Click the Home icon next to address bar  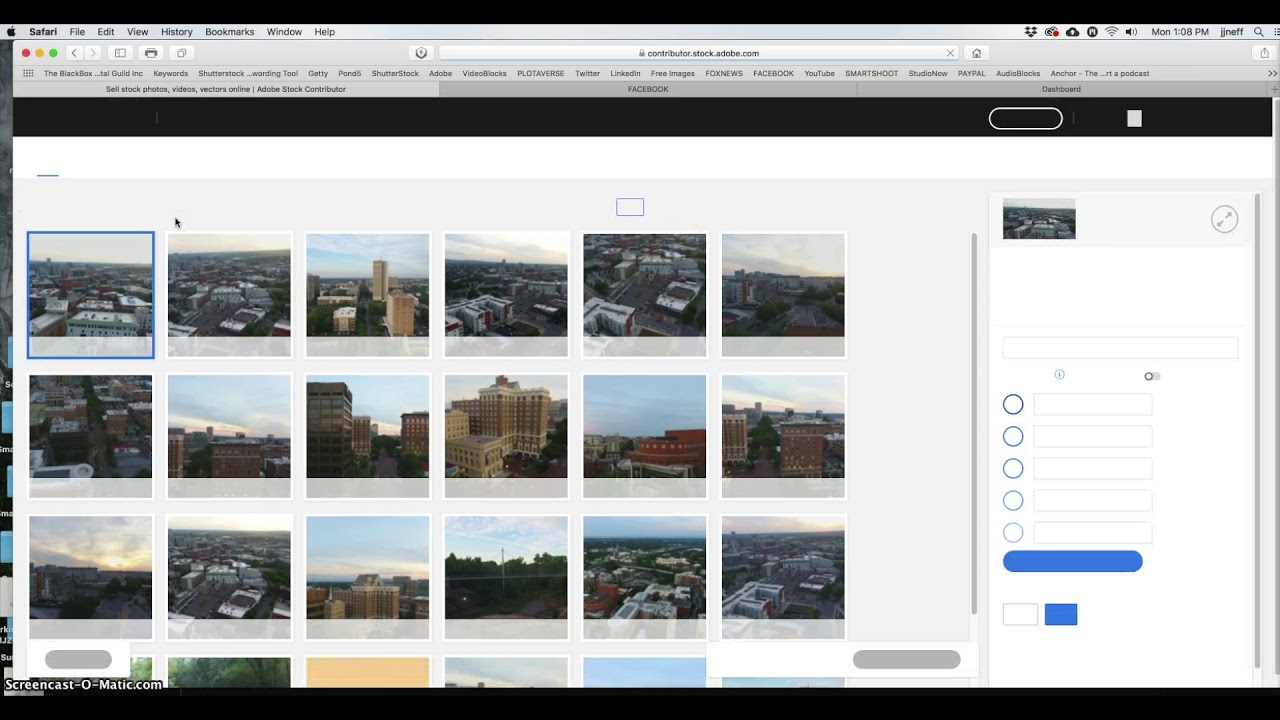(976, 53)
